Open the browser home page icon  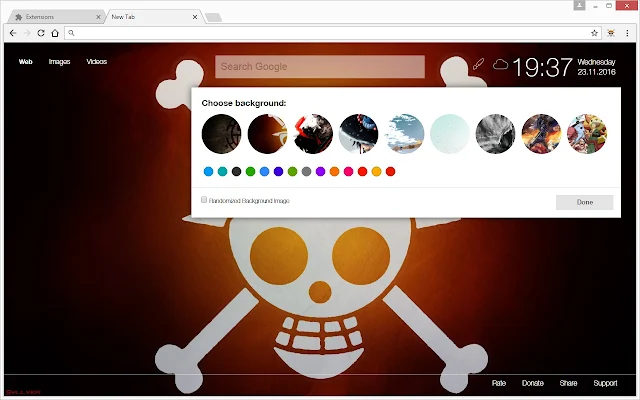(x=55, y=33)
